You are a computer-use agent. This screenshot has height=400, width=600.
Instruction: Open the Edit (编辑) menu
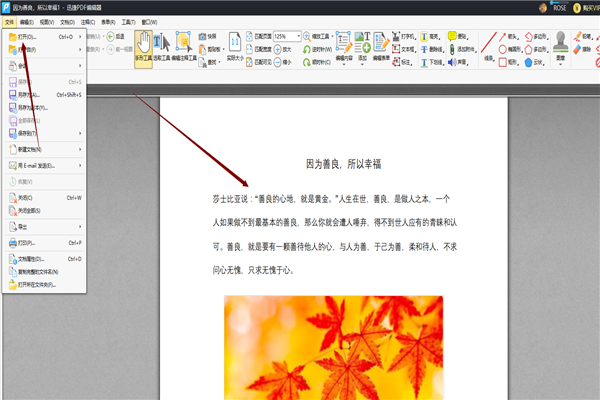coord(26,22)
